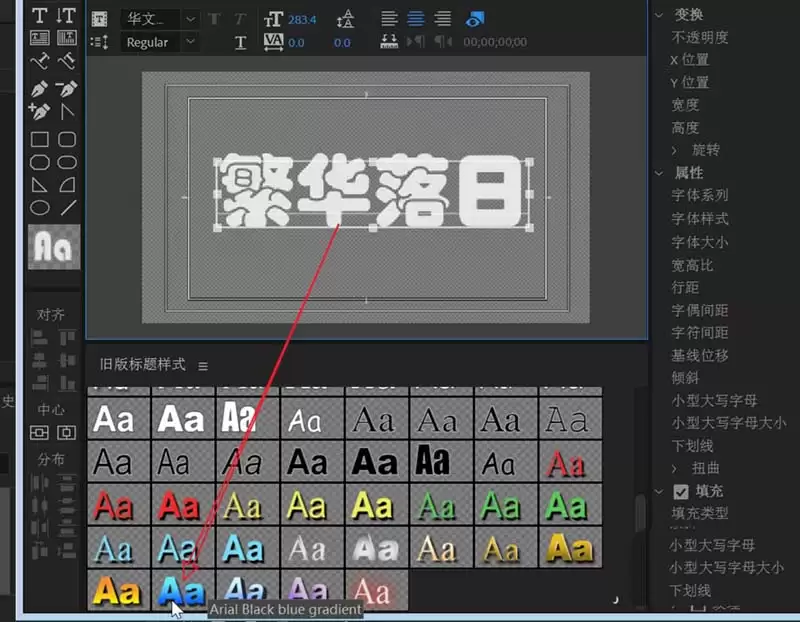800x622 pixels.
Task: Uncheck the 填充 checkbox
Action: [681, 491]
